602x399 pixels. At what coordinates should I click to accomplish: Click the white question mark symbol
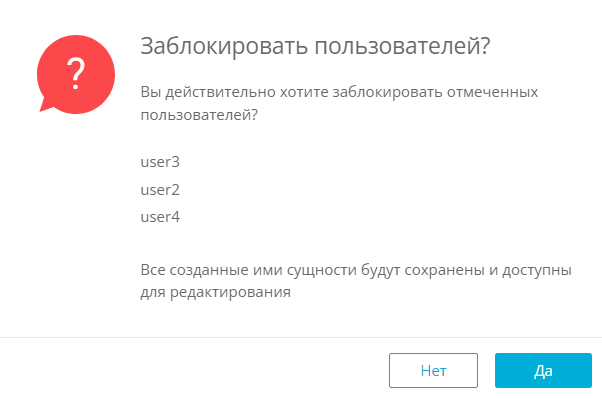click(76, 73)
